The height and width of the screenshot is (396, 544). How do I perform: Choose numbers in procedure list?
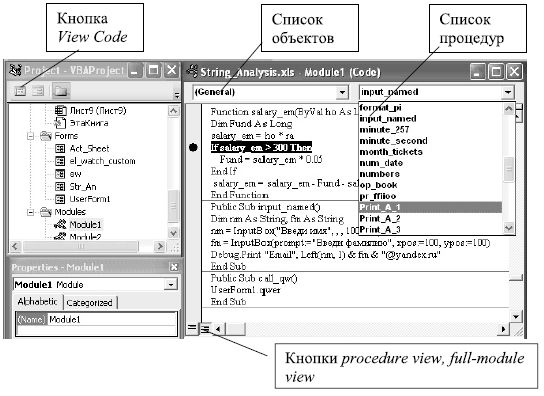point(380,174)
